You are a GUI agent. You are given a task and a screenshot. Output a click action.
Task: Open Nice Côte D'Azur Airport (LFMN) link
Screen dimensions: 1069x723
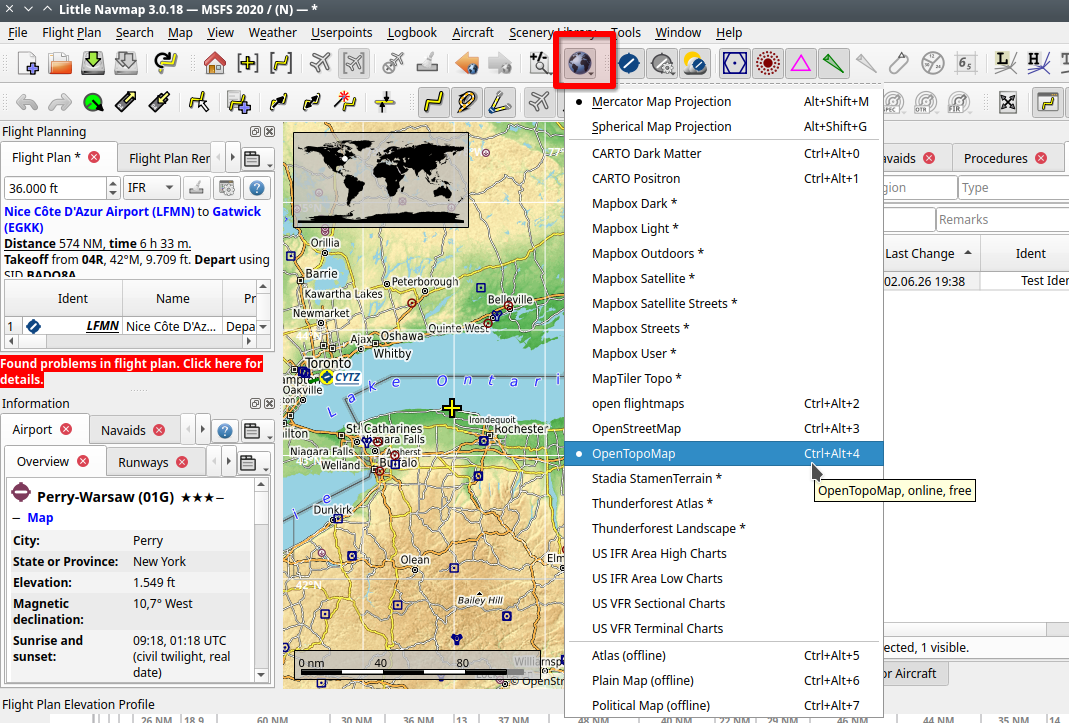tap(100, 211)
